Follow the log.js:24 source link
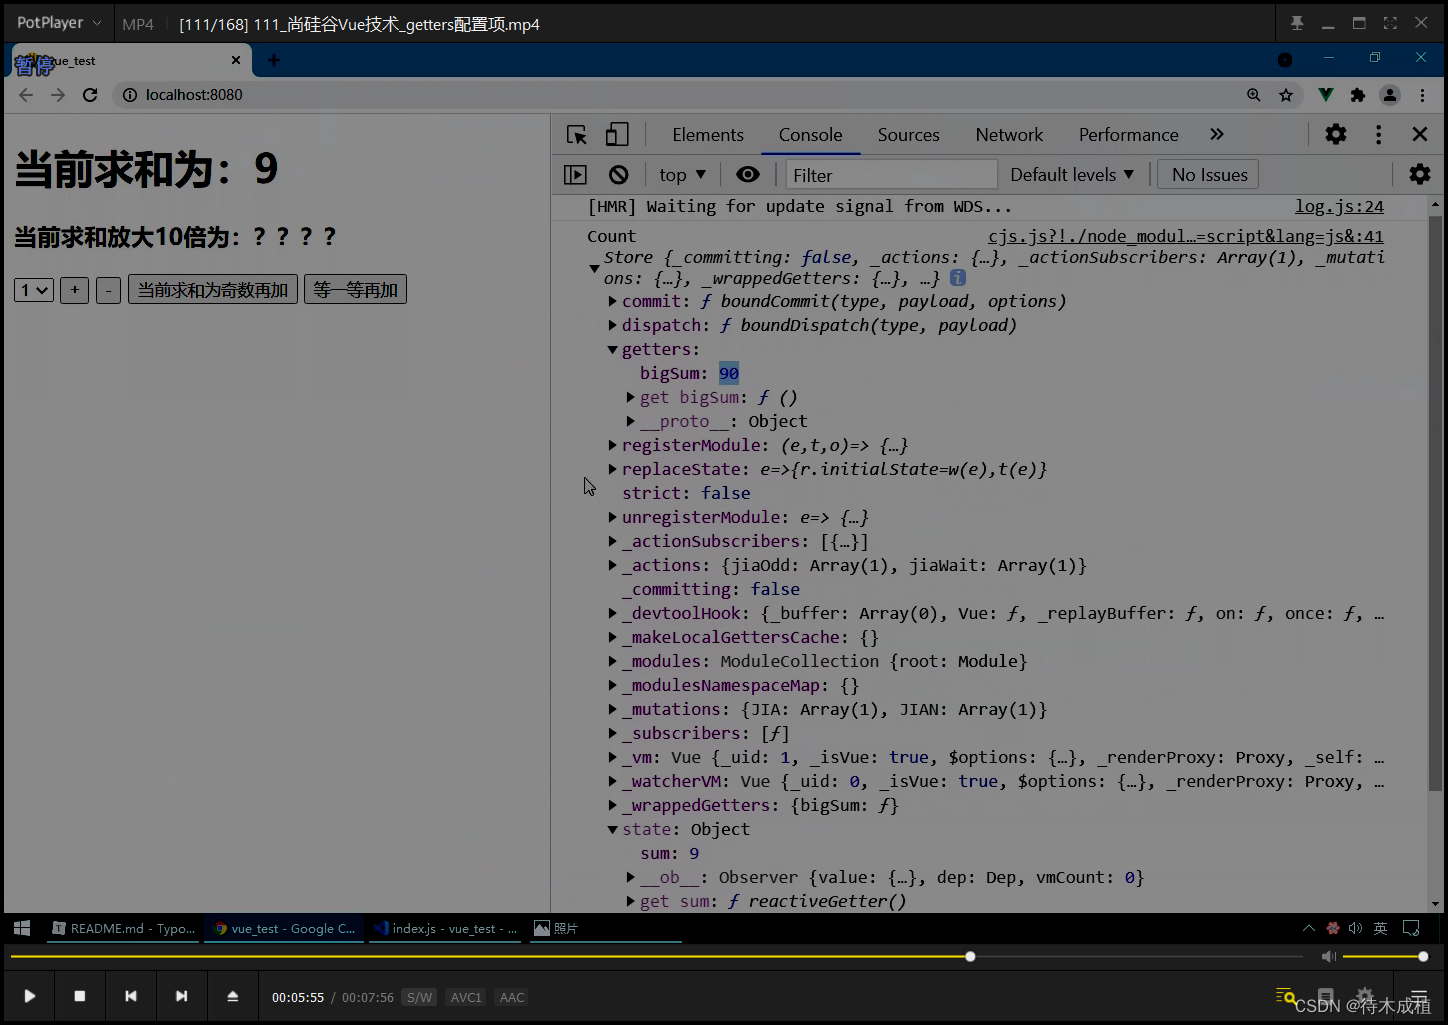 (x=1339, y=206)
